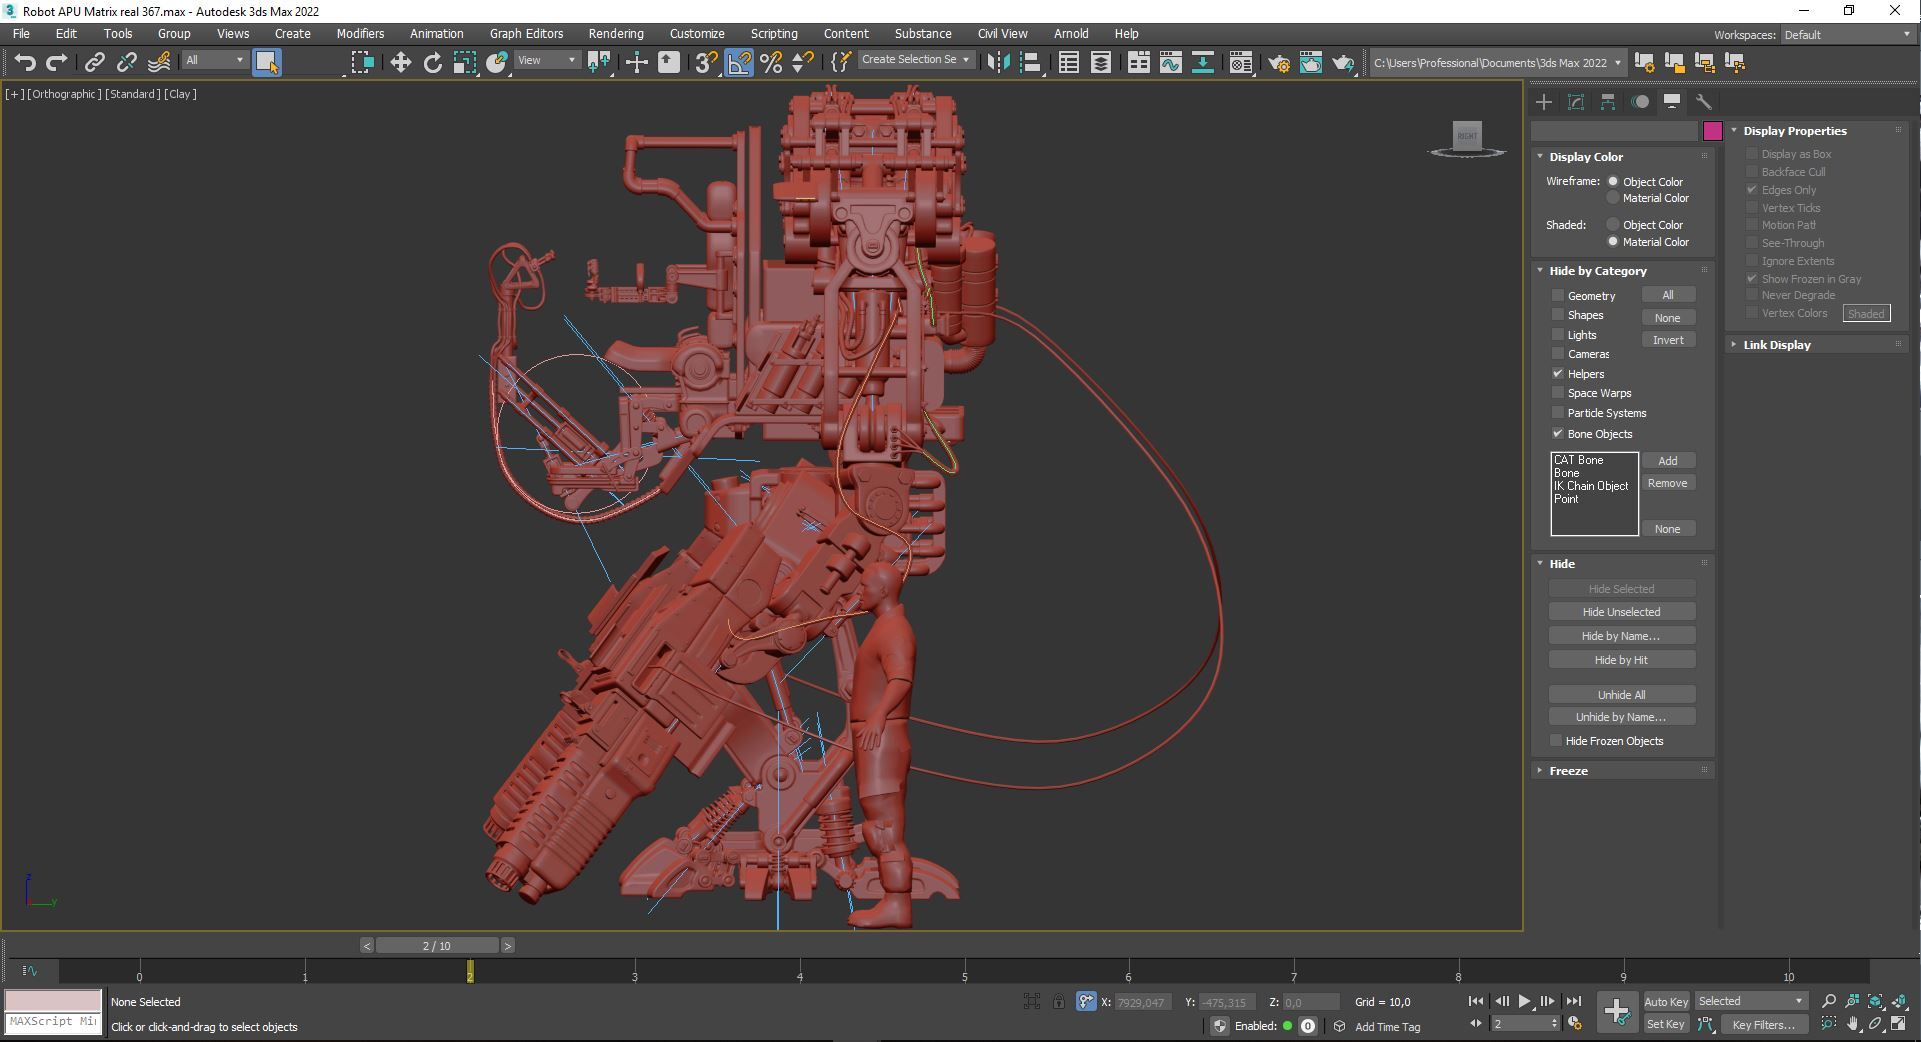
Task: Open the Modify command panel tab
Action: [x=1576, y=102]
